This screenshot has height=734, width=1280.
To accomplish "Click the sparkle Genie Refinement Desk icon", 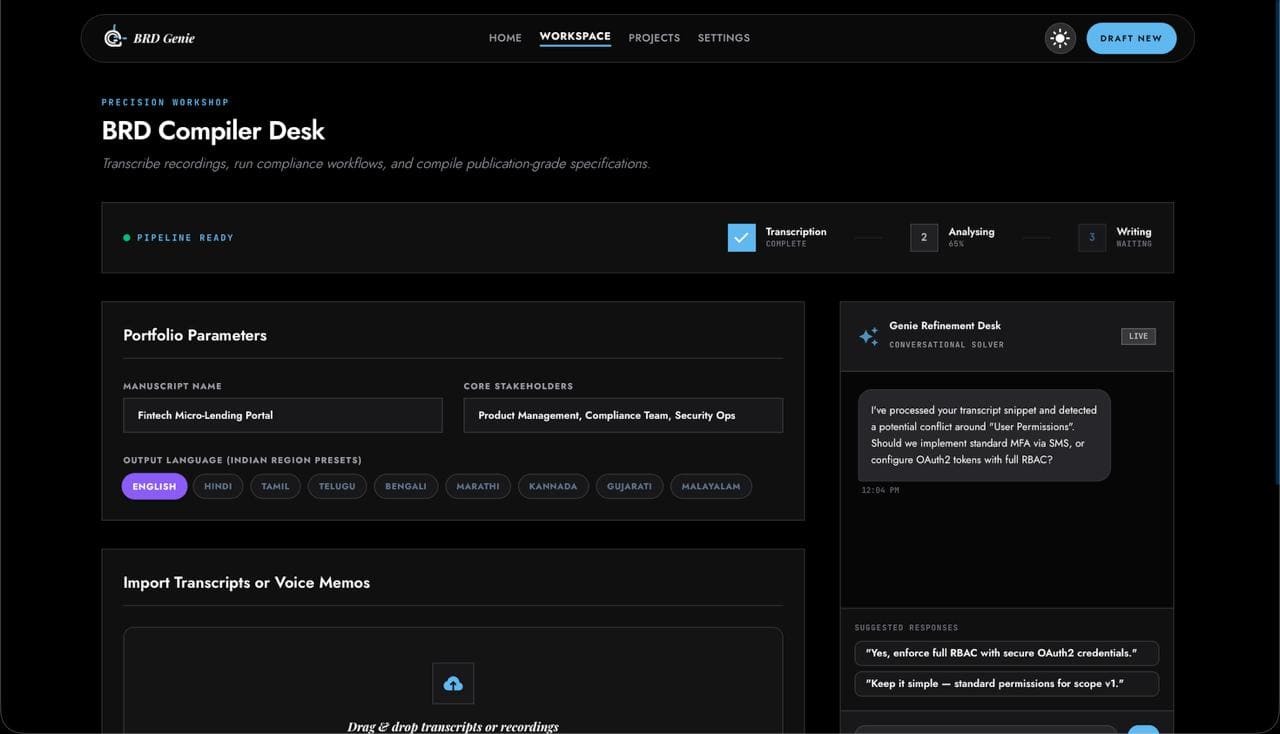I will pyautogui.click(x=868, y=336).
